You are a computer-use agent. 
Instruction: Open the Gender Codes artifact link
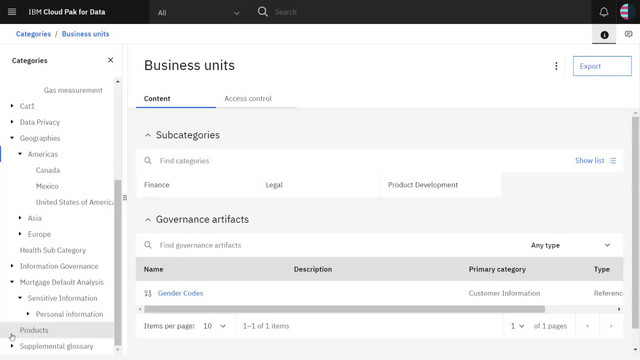point(180,293)
